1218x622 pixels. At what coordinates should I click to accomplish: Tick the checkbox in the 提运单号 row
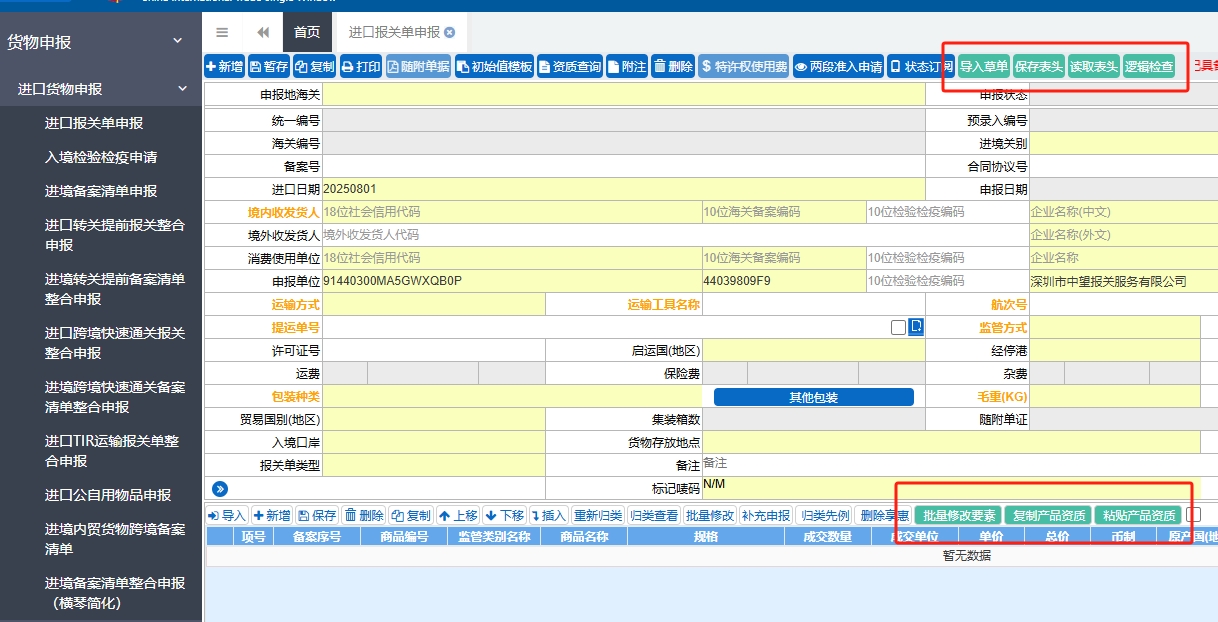tap(898, 327)
